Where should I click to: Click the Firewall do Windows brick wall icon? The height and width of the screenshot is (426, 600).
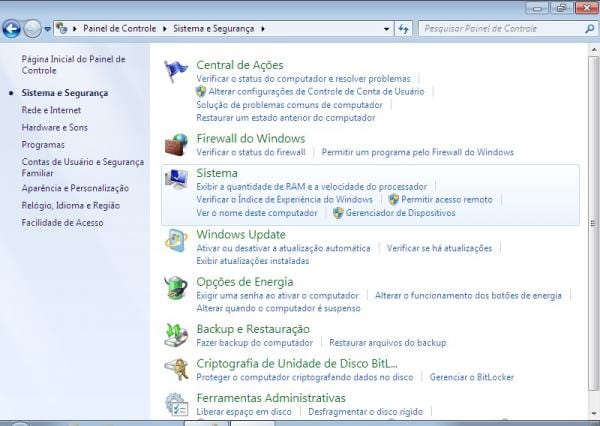(x=176, y=144)
